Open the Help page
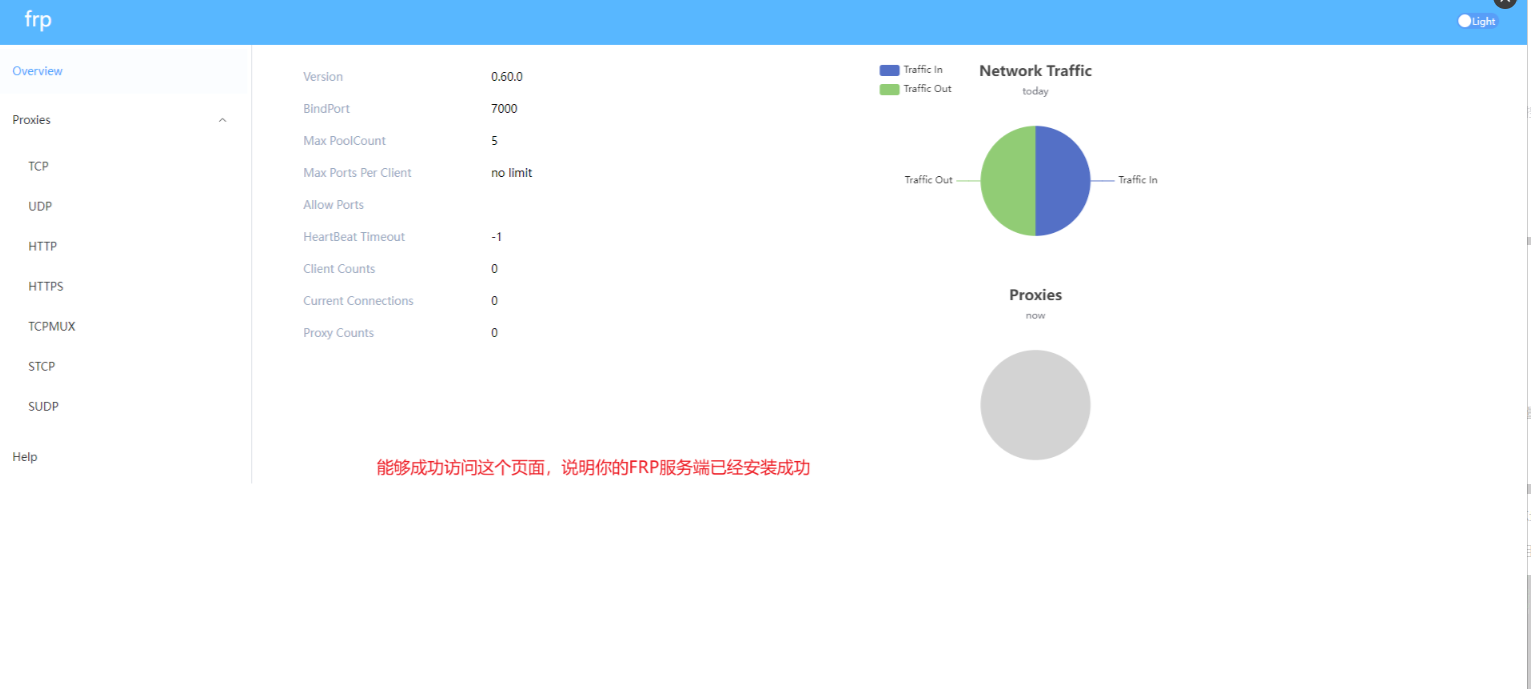1531x689 pixels. pos(24,456)
